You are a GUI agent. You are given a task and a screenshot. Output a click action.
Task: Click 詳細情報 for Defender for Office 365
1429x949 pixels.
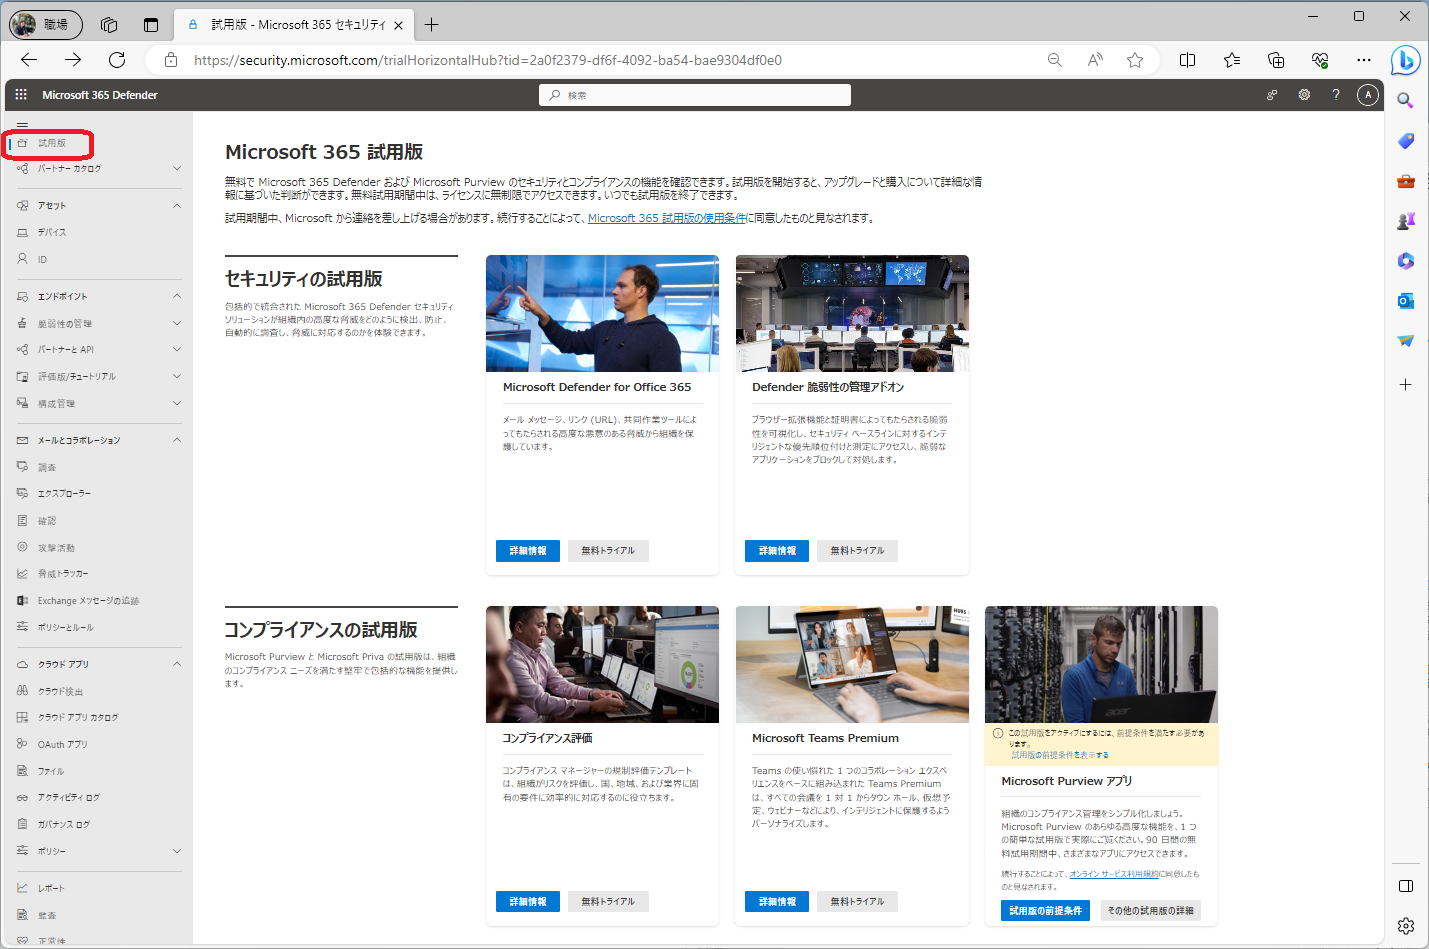click(528, 551)
